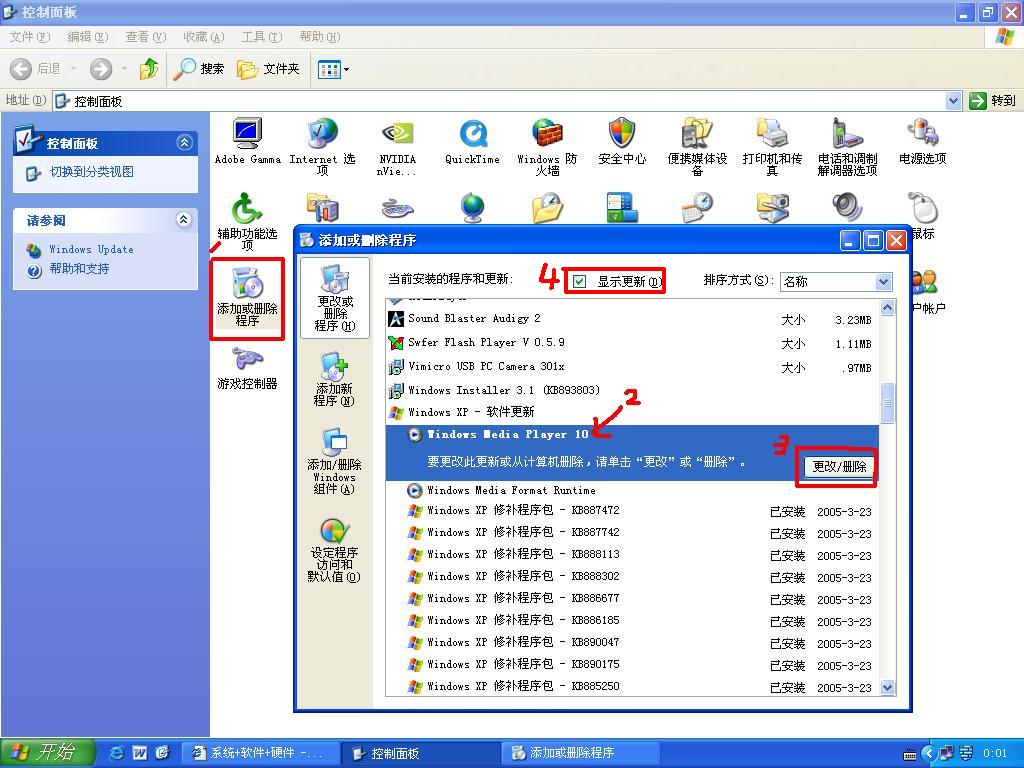The image size is (1024, 768).
Task: Open the 帮助 menu
Action: 319,37
